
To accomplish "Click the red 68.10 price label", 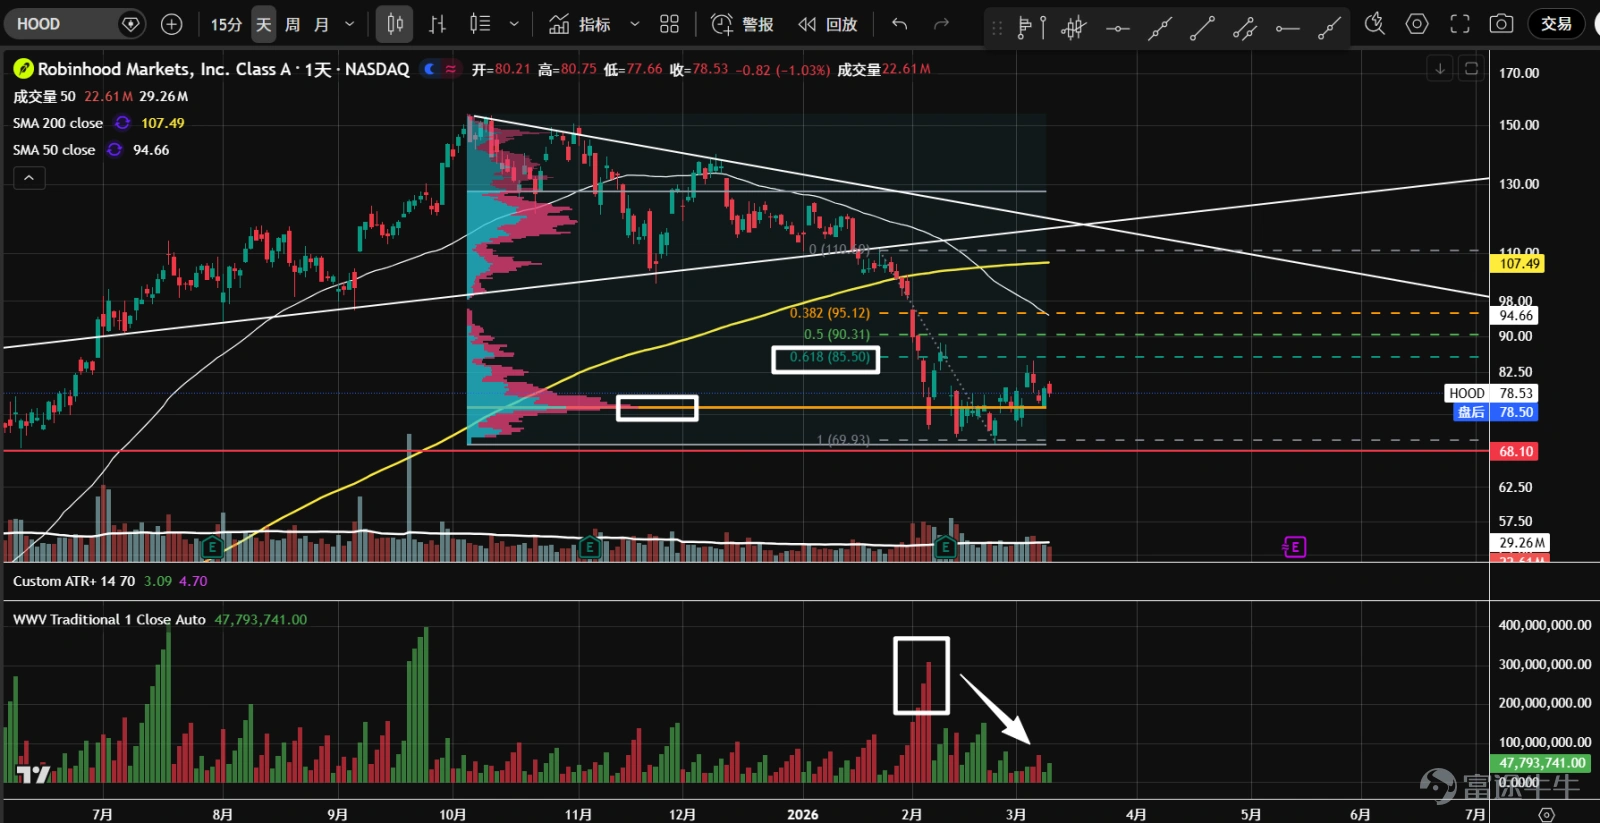I will point(1515,452).
